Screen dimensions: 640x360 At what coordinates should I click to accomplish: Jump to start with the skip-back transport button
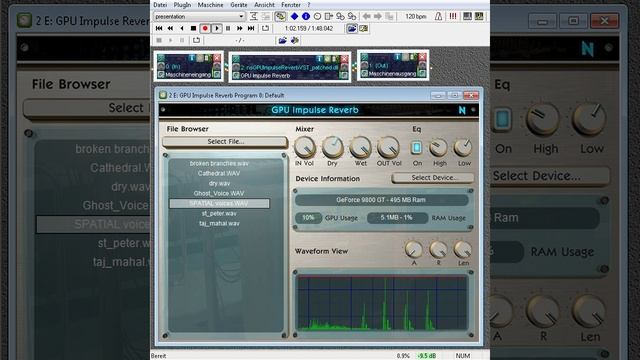(159, 28)
